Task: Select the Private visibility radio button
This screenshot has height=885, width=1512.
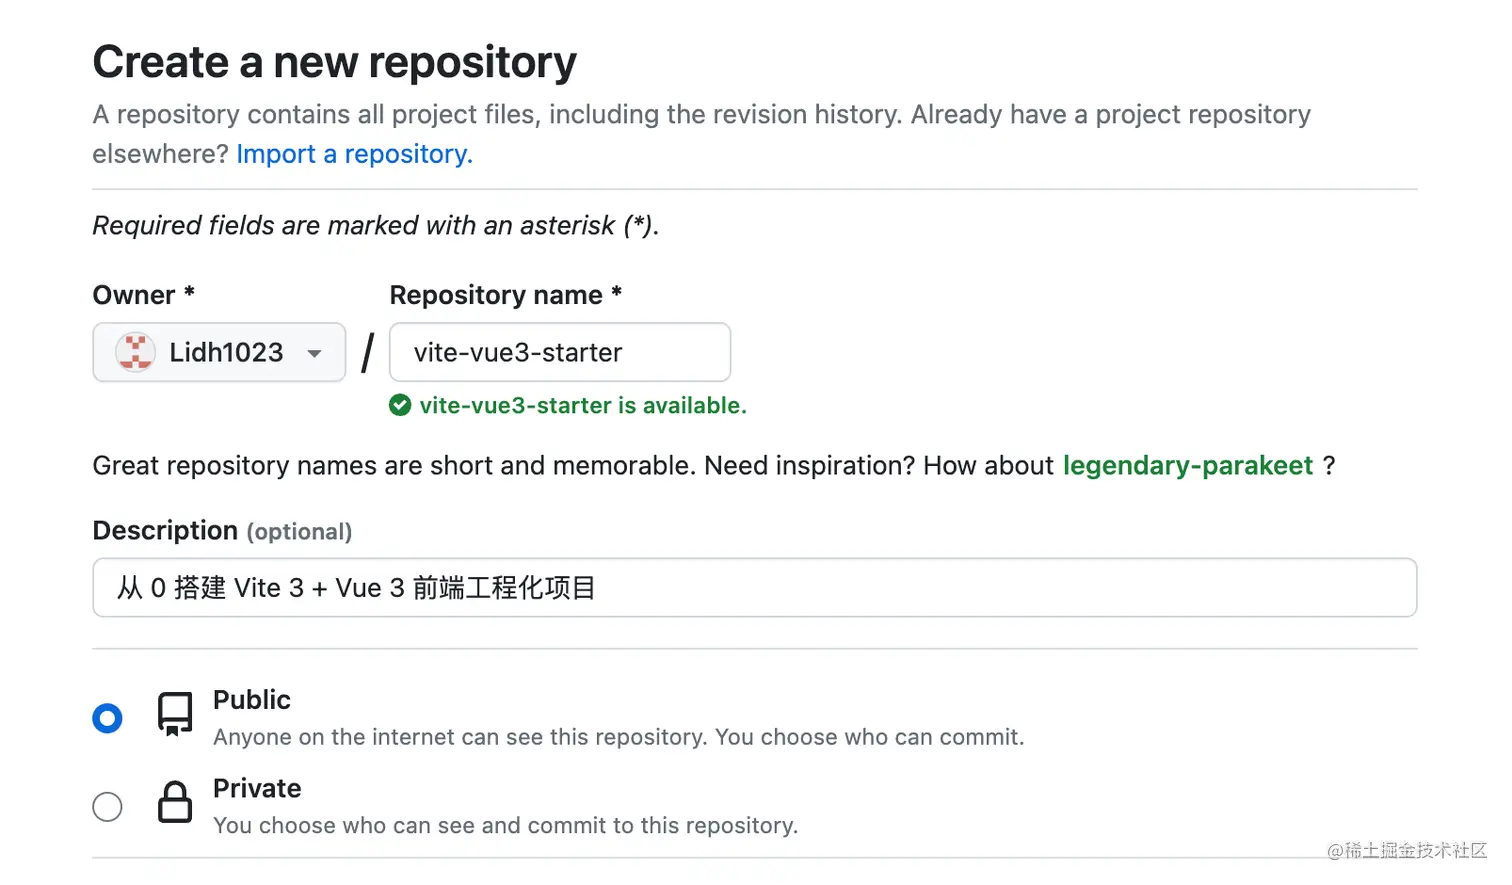Action: [107, 806]
